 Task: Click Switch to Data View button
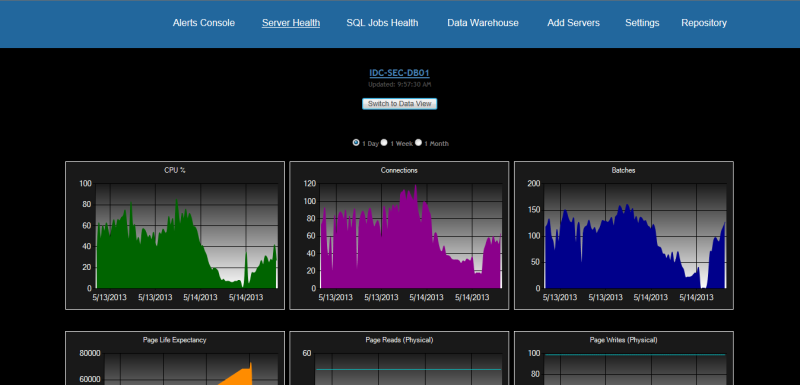399,104
